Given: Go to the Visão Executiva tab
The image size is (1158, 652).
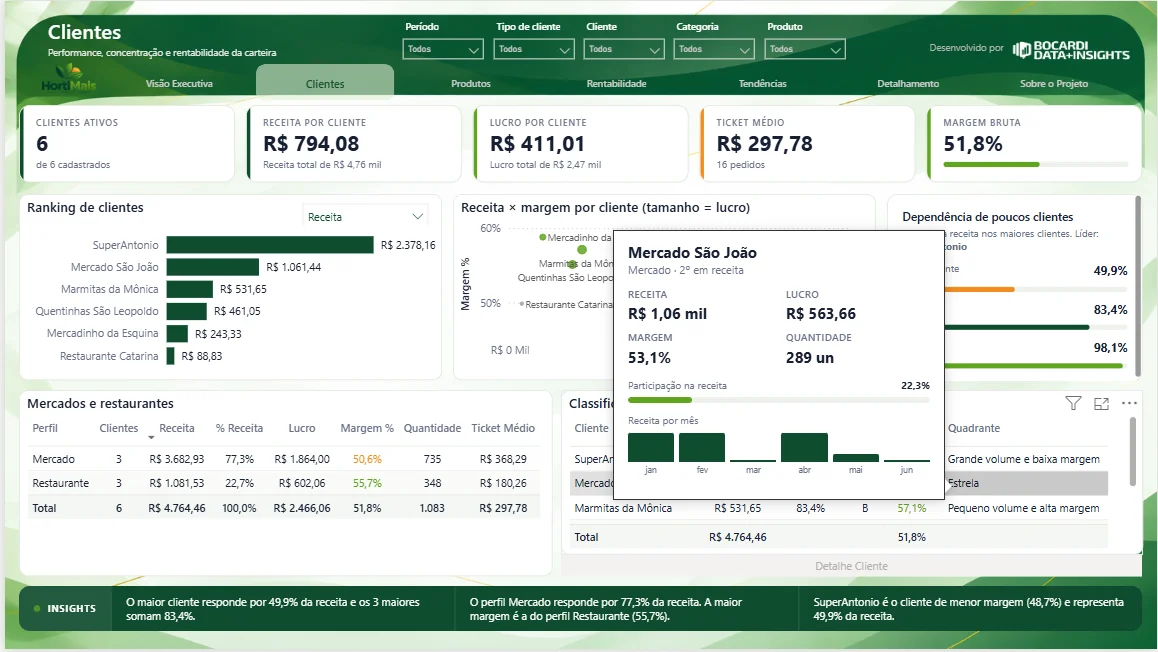Looking at the screenshot, I should click(x=179, y=83).
